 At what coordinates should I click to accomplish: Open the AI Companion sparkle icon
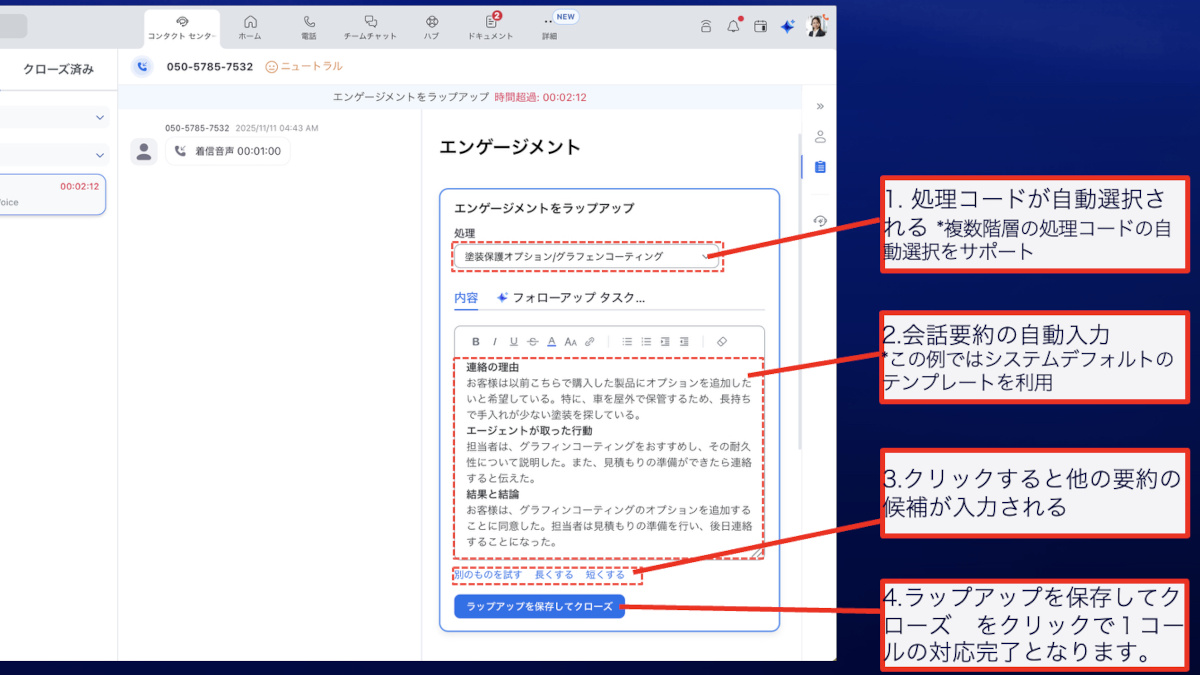pos(787,27)
